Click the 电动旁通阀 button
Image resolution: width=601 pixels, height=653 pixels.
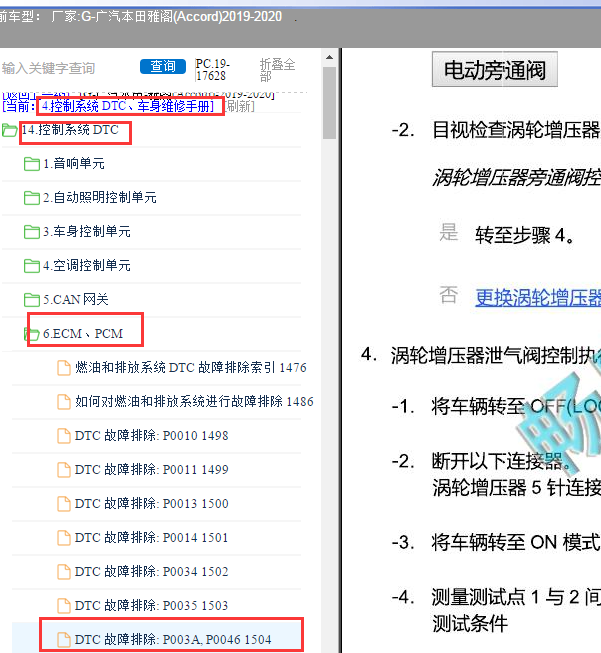coord(494,70)
